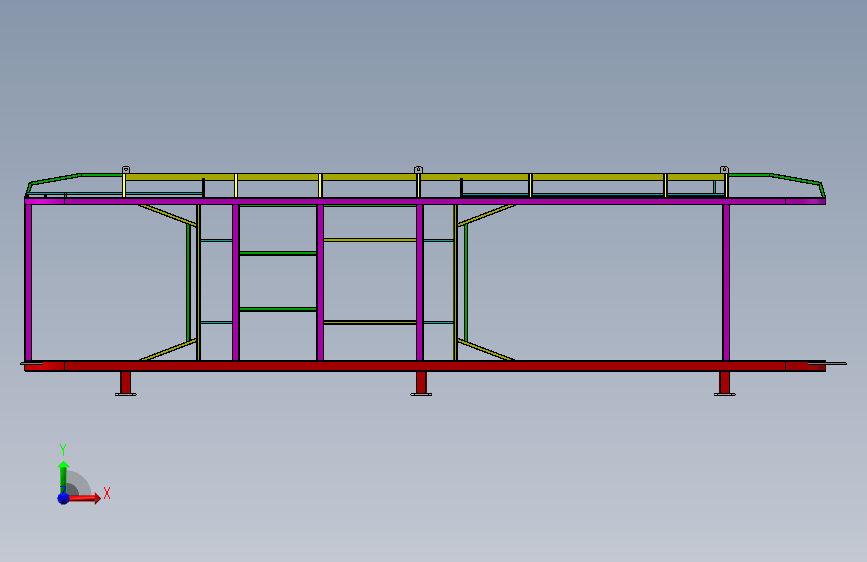Select the leftmost purple vertical end post
This screenshot has height=562, width=867.
pyautogui.click(x=28, y=283)
